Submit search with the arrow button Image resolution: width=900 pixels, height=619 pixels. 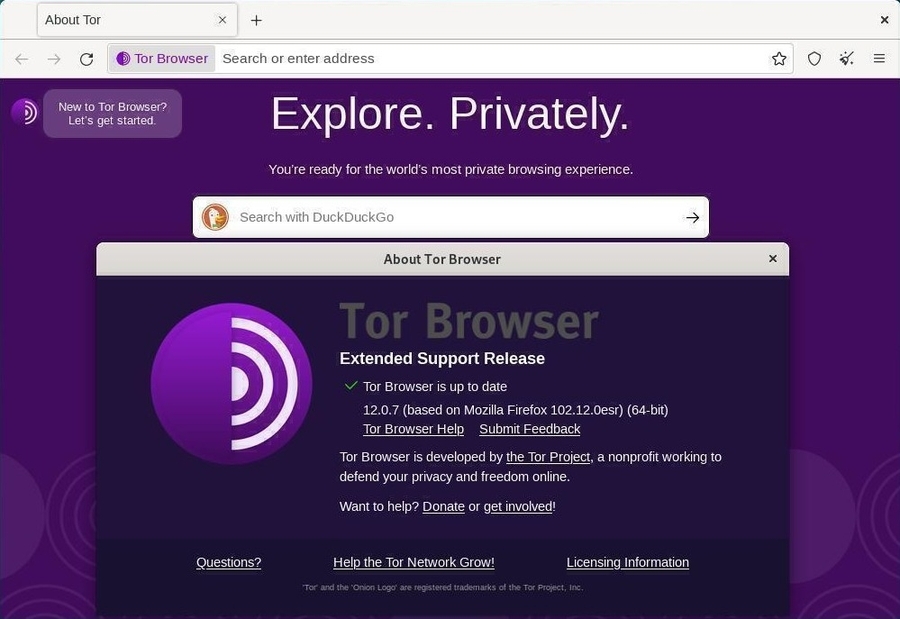tap(692, 217)
